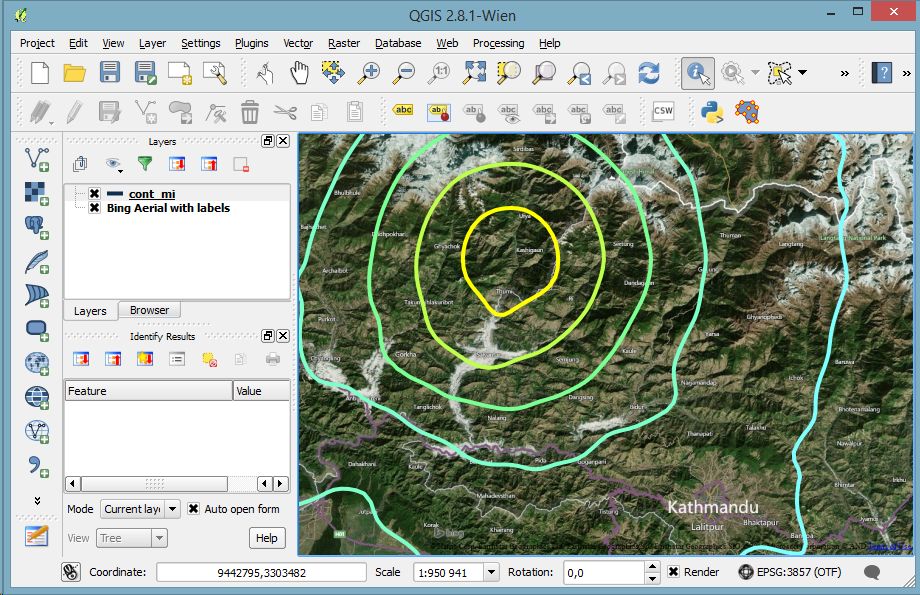Image resolution: width=920 pixels, height=595 pixels.
Task: Open the Processing menu
Action: point(498,43)
